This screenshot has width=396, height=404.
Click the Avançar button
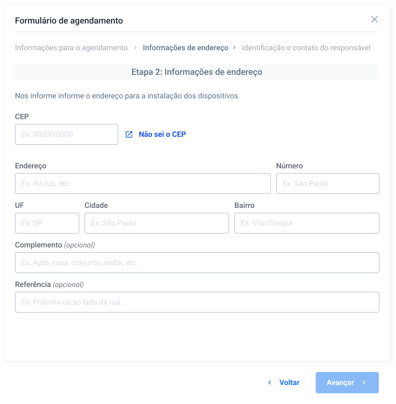point(347,383)
